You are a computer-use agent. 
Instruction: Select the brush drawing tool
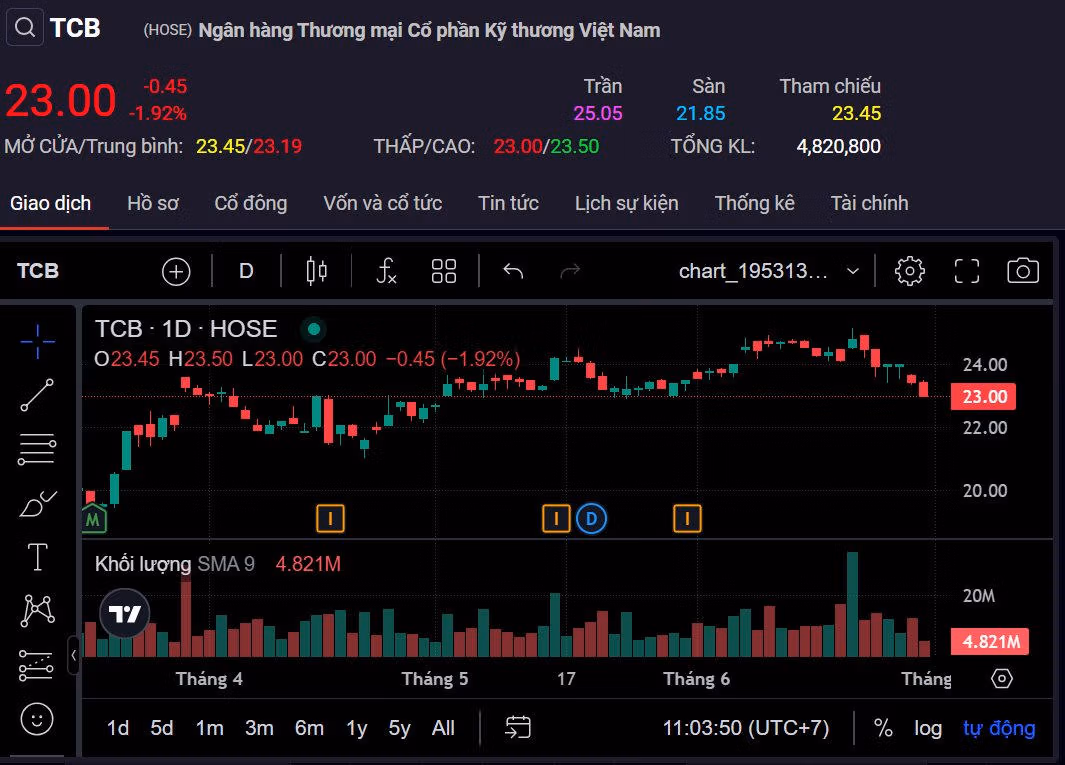click(x=37, y=503)
